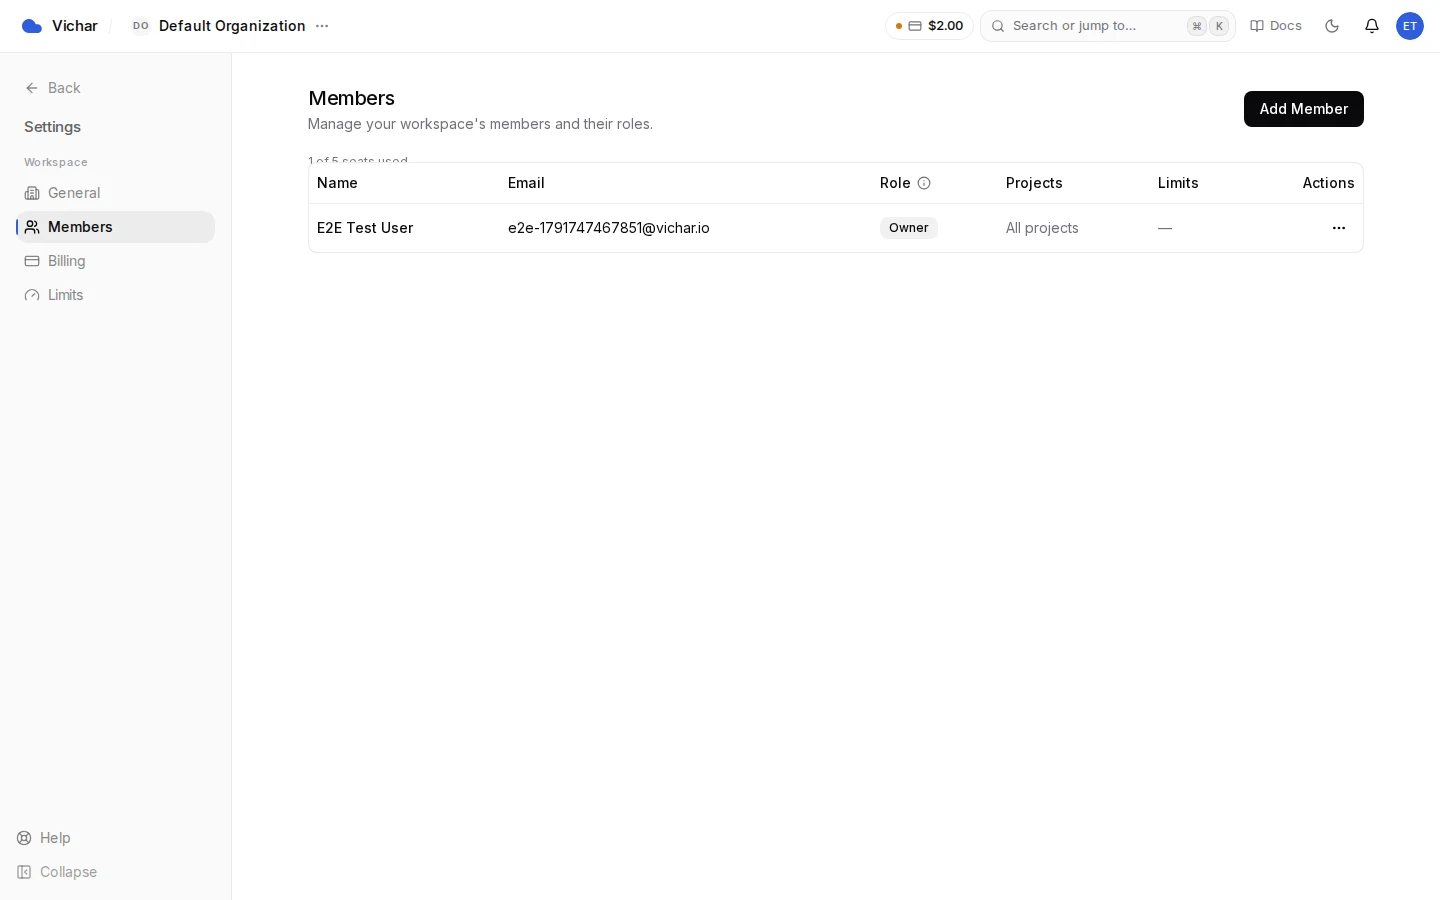The width and height of the screenshot is (1440, 900).
Task: Click the All projects cell
Action: click(x=1042, y=228)
